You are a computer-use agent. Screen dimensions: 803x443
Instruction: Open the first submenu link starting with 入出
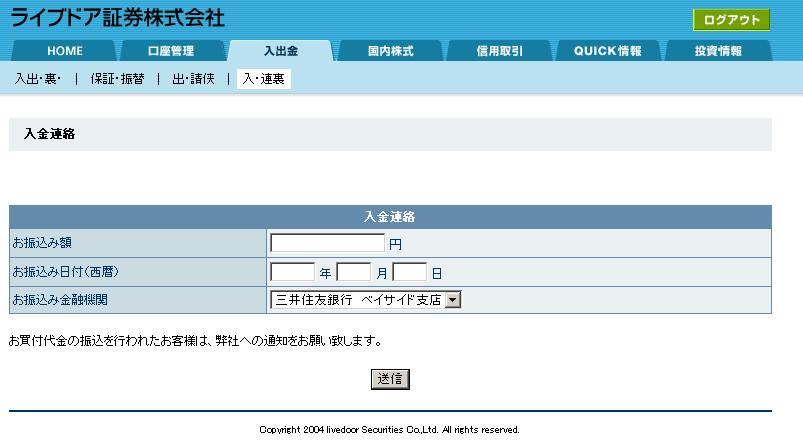click(x=38, y=79)
